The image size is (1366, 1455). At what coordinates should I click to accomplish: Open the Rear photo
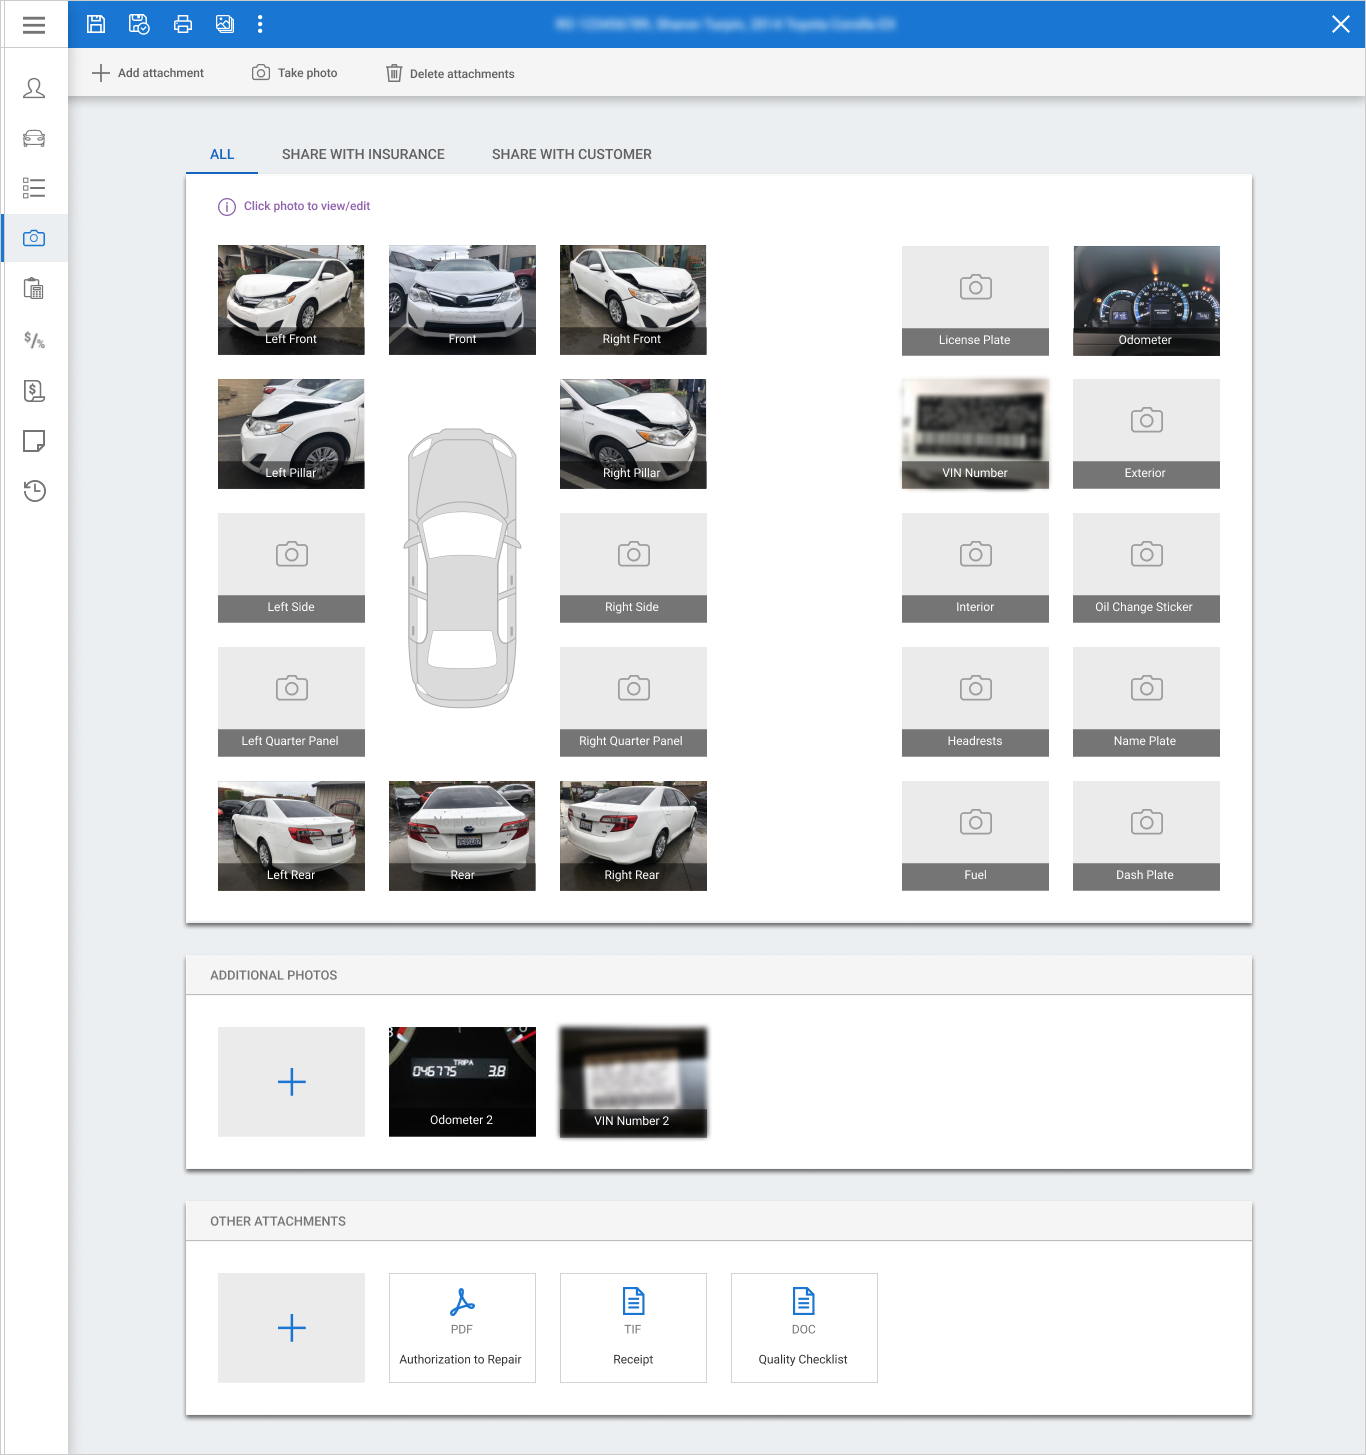(x=462, y=836)
